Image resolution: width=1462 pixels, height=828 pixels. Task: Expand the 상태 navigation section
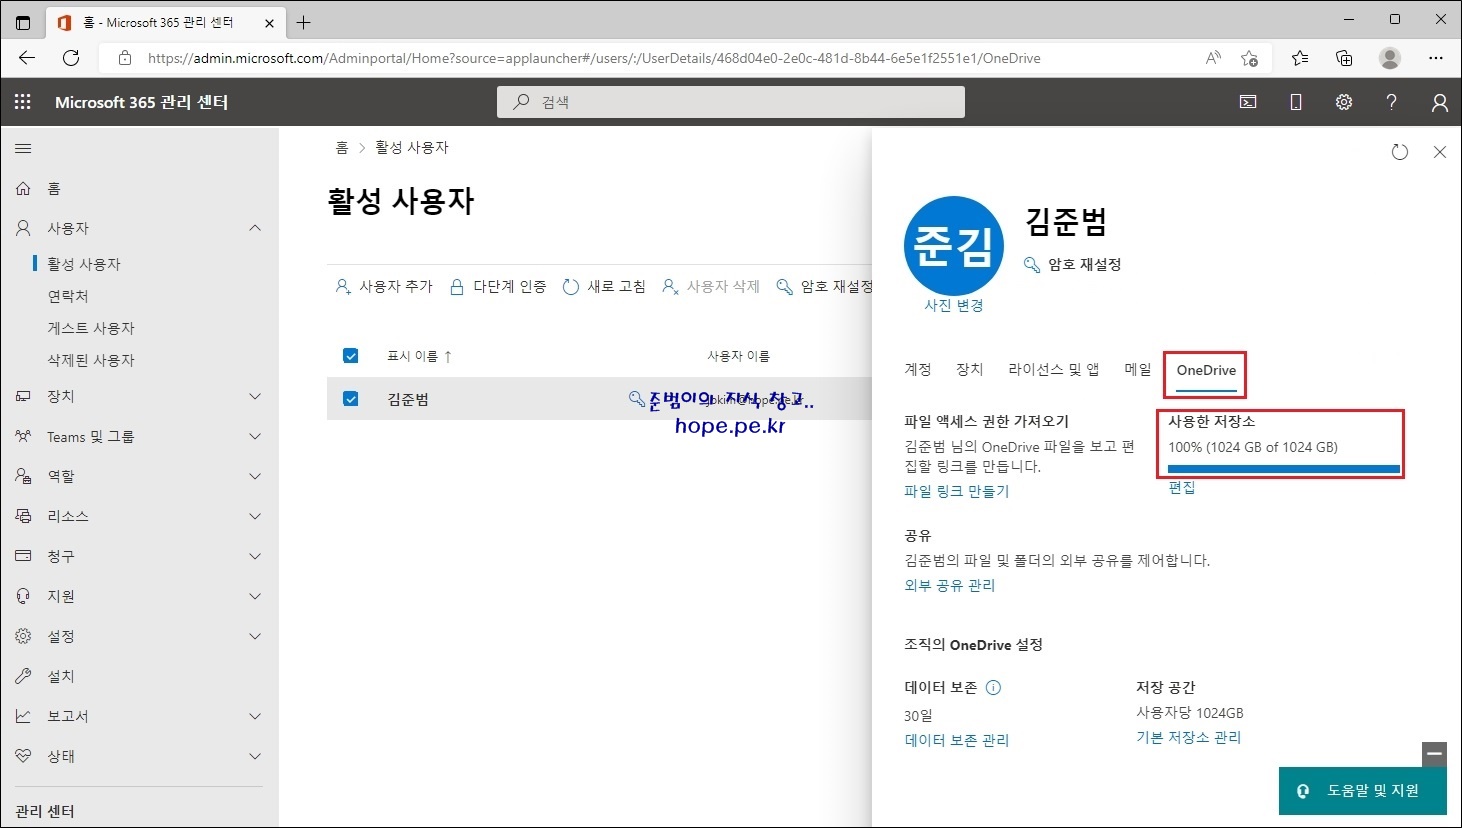point(255,756)
